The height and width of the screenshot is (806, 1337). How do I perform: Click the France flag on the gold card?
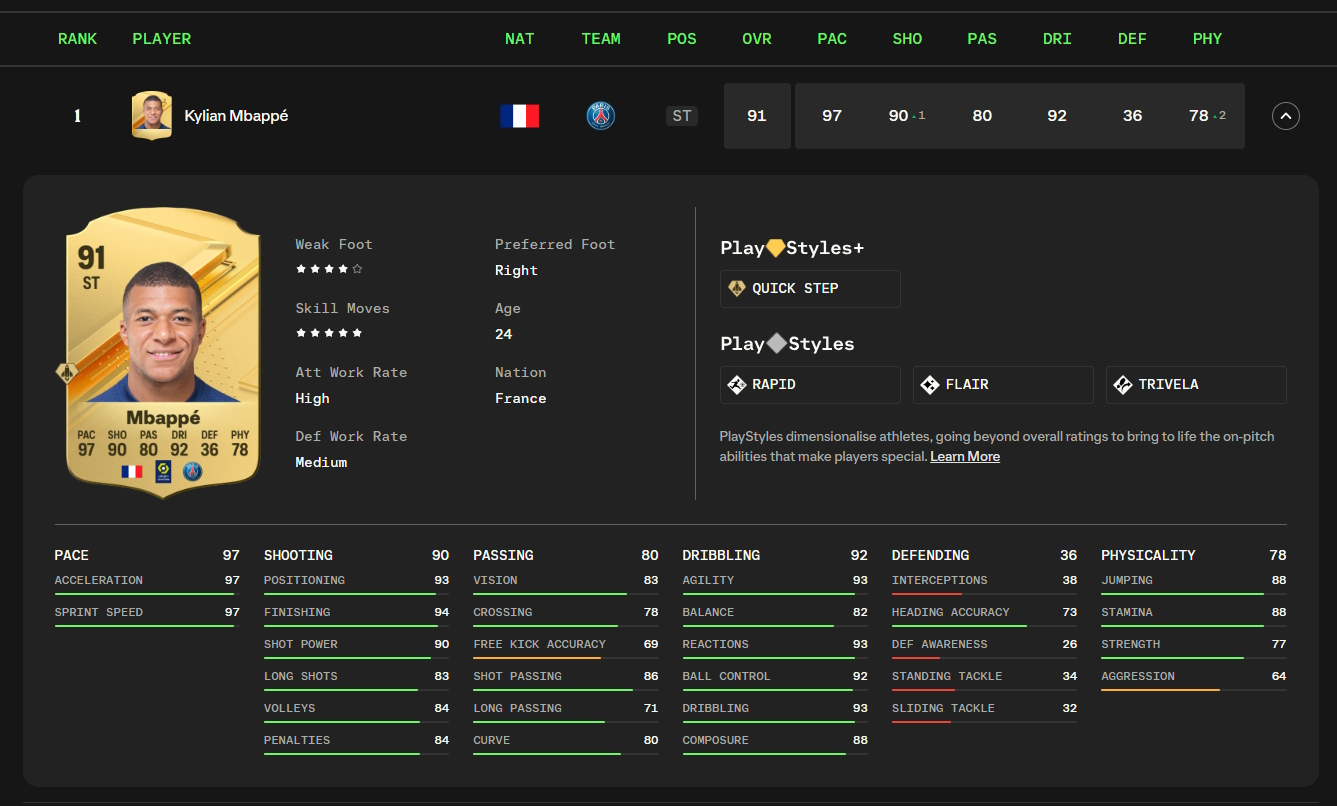(131, 471)
